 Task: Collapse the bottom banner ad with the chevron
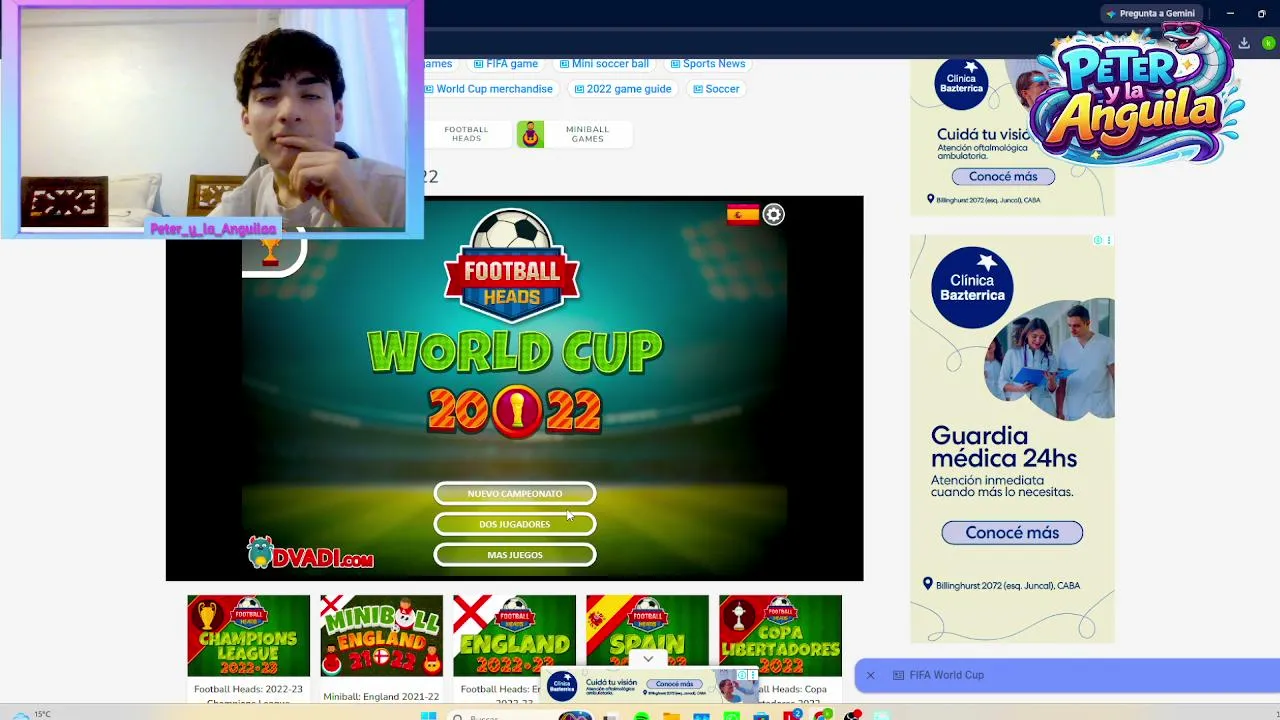pyautogui.click(x=648, y=659)
